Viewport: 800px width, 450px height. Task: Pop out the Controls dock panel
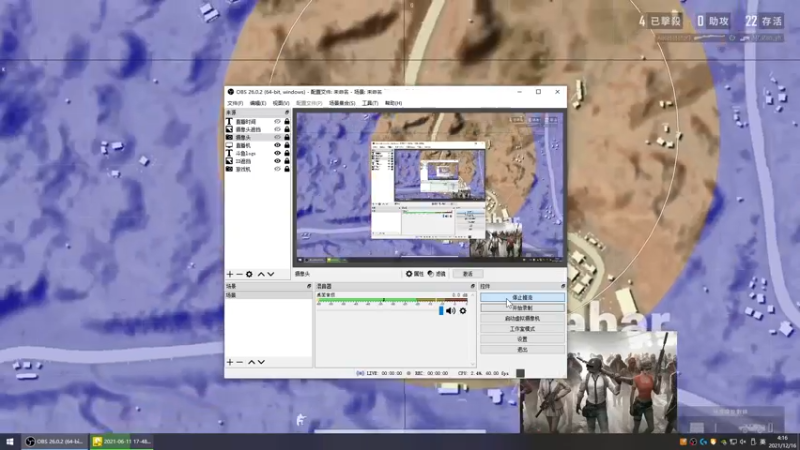click(x=563, y=286)
